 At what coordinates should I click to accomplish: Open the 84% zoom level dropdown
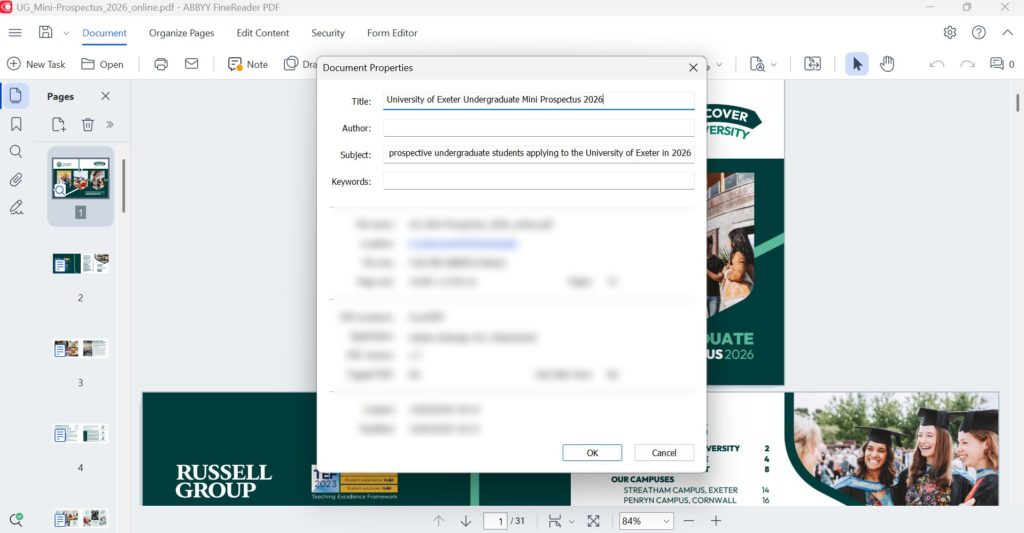pyautogui.click(x=646, y=521)
